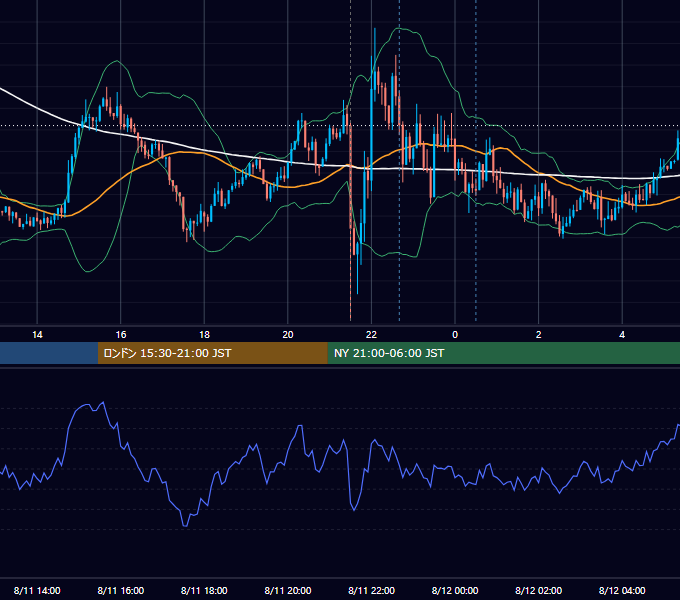The height and width of the screenshot is (600, 680).
Task: Click the 18 hour label on price chart axis
Action: pos(204,335)
